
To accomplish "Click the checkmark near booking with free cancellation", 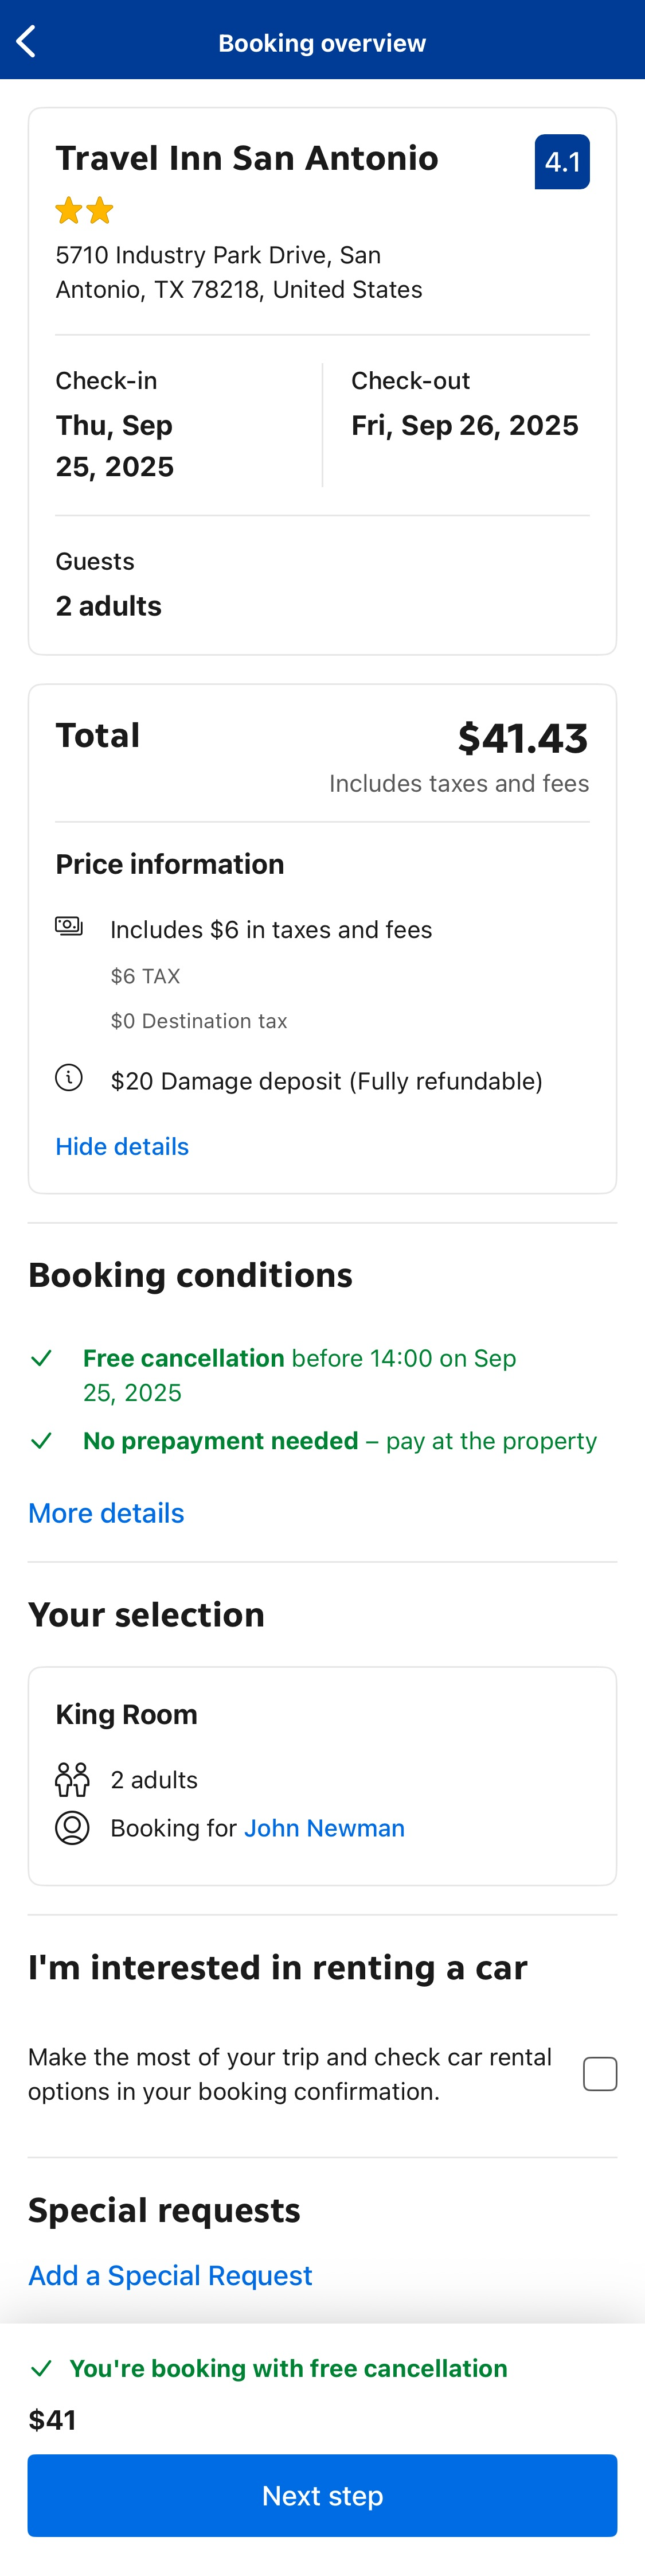I will (x=42, y=2368).
